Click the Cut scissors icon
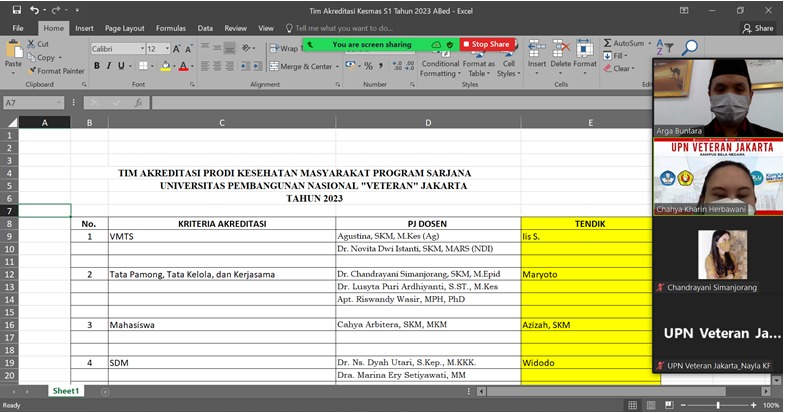Screen dimensions: 787x413 coord(31,44)
